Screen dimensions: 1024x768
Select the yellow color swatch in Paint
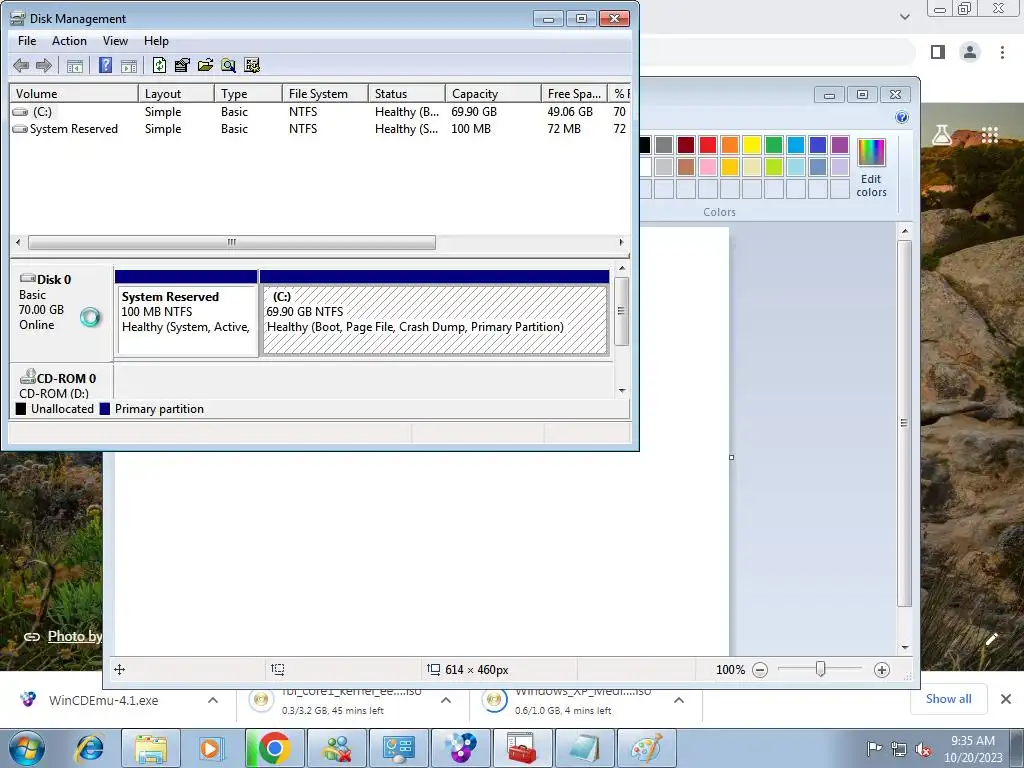point(752,145)
